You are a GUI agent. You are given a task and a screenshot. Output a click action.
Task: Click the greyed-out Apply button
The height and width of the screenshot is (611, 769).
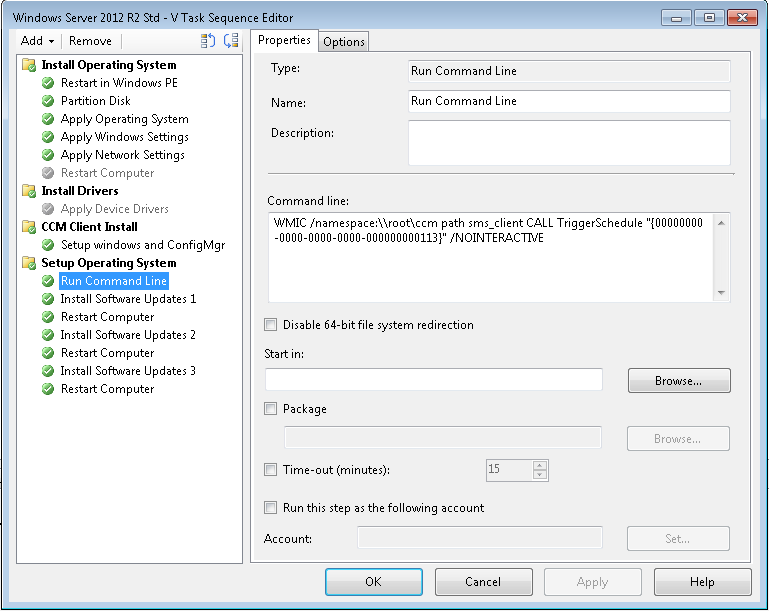pos(592,582)
